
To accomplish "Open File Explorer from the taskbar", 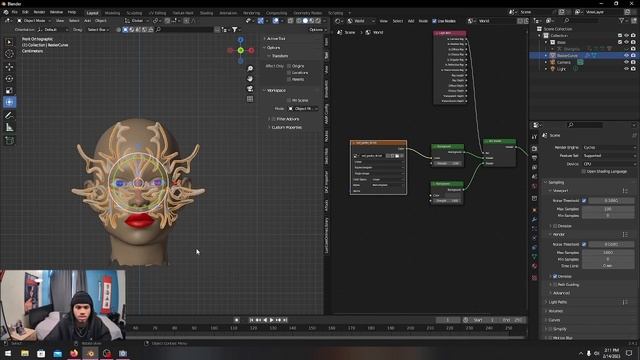I will click(x=25, y=353).
